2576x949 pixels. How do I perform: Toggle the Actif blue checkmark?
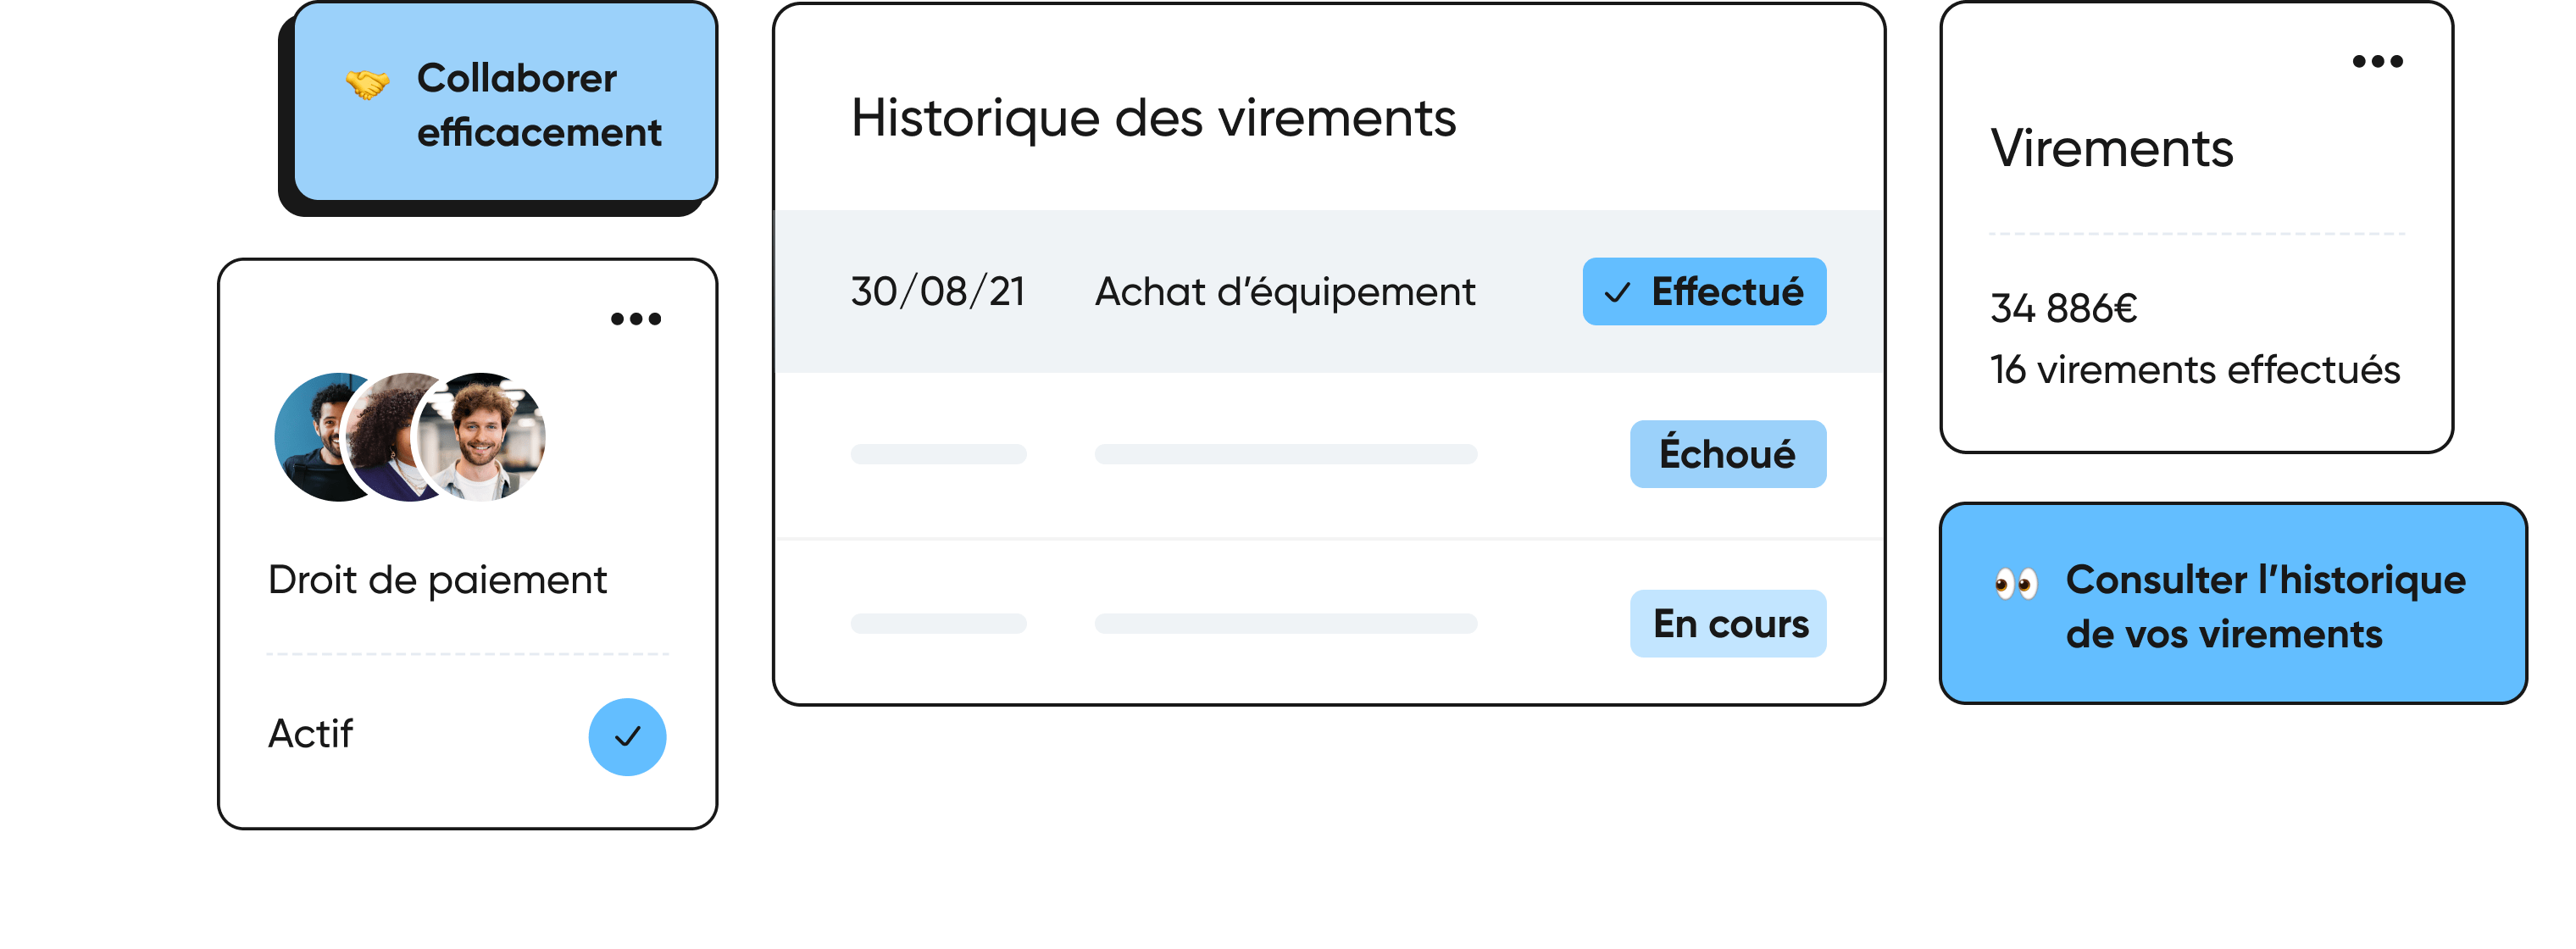pyautogui.click(x=627, y=737)
